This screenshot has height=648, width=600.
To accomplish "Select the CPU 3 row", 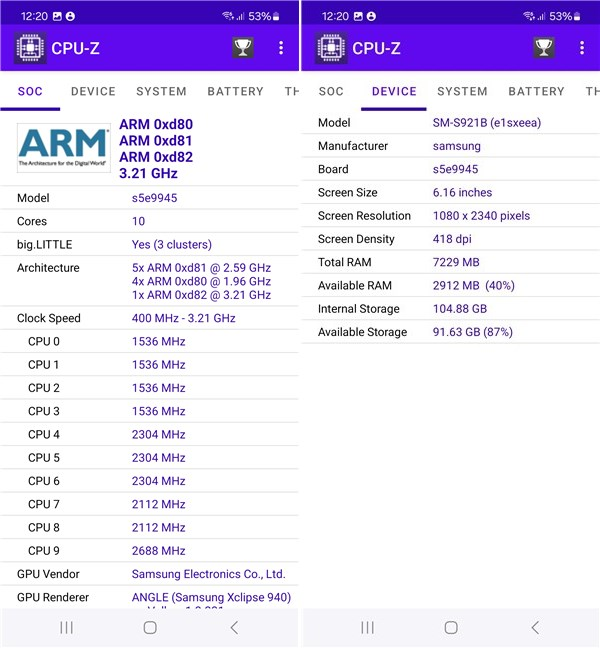I will 149,411.
